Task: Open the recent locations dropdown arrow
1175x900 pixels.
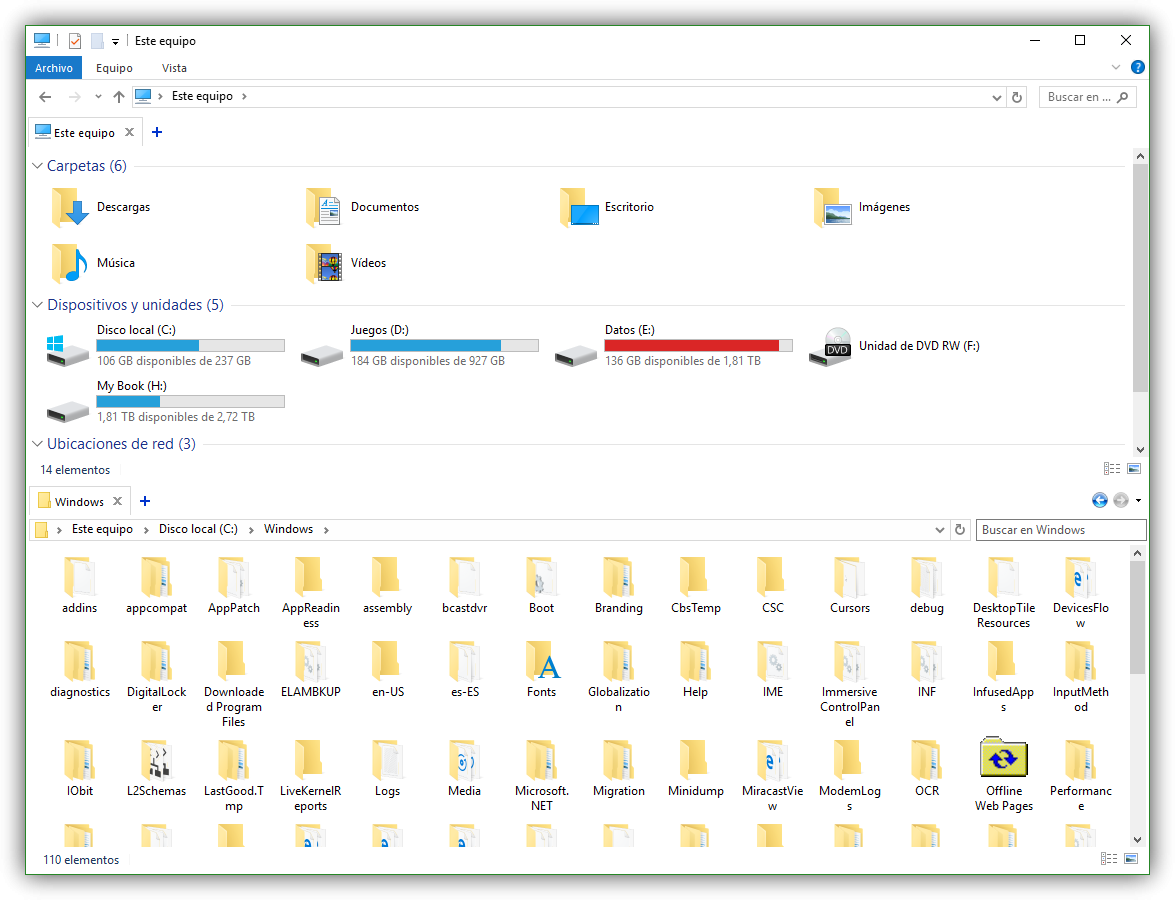Action: click(x=98, y=97)
